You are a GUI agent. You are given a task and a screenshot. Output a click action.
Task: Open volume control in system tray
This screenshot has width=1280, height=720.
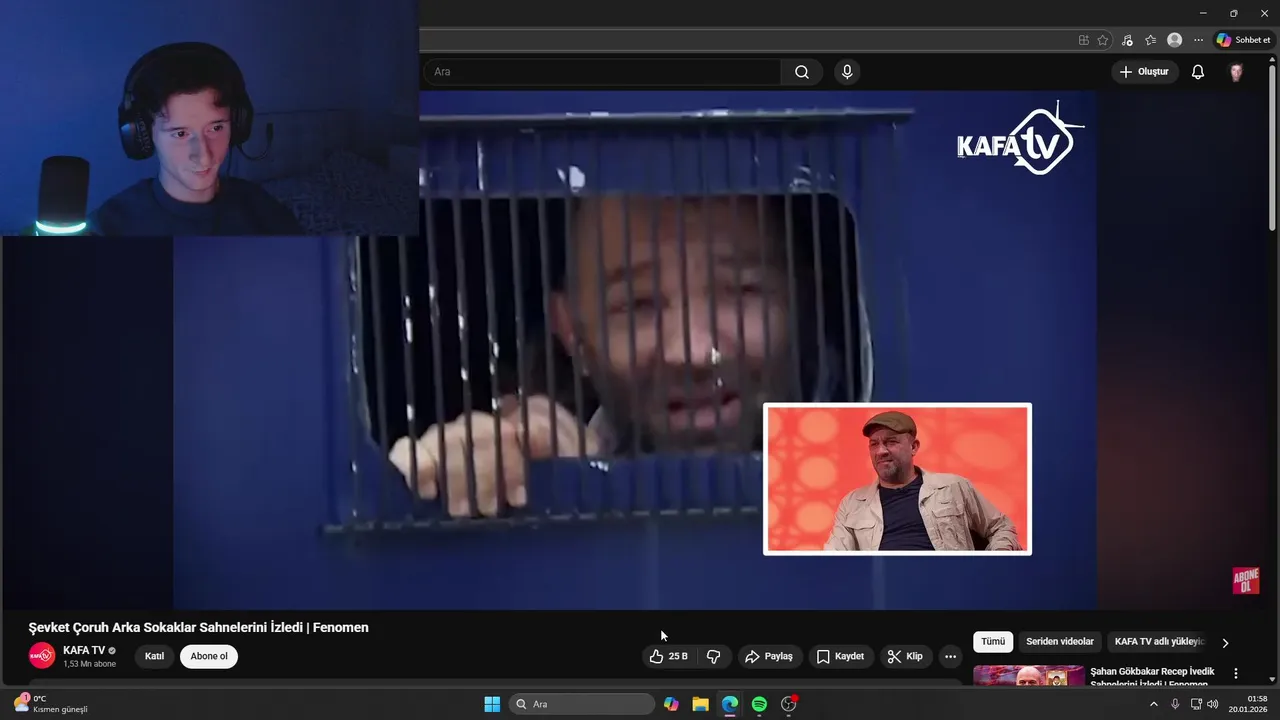click(x=1213, y=704)
